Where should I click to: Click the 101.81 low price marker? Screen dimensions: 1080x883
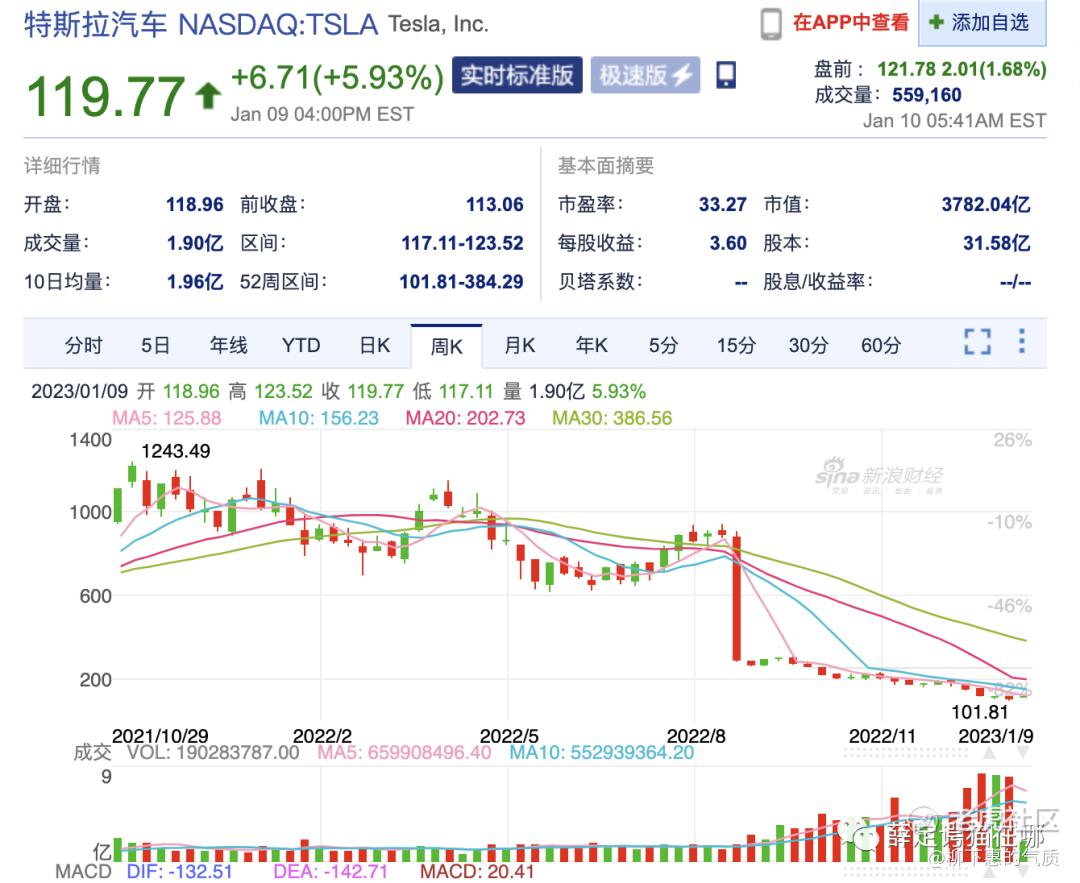click(979, 712)
